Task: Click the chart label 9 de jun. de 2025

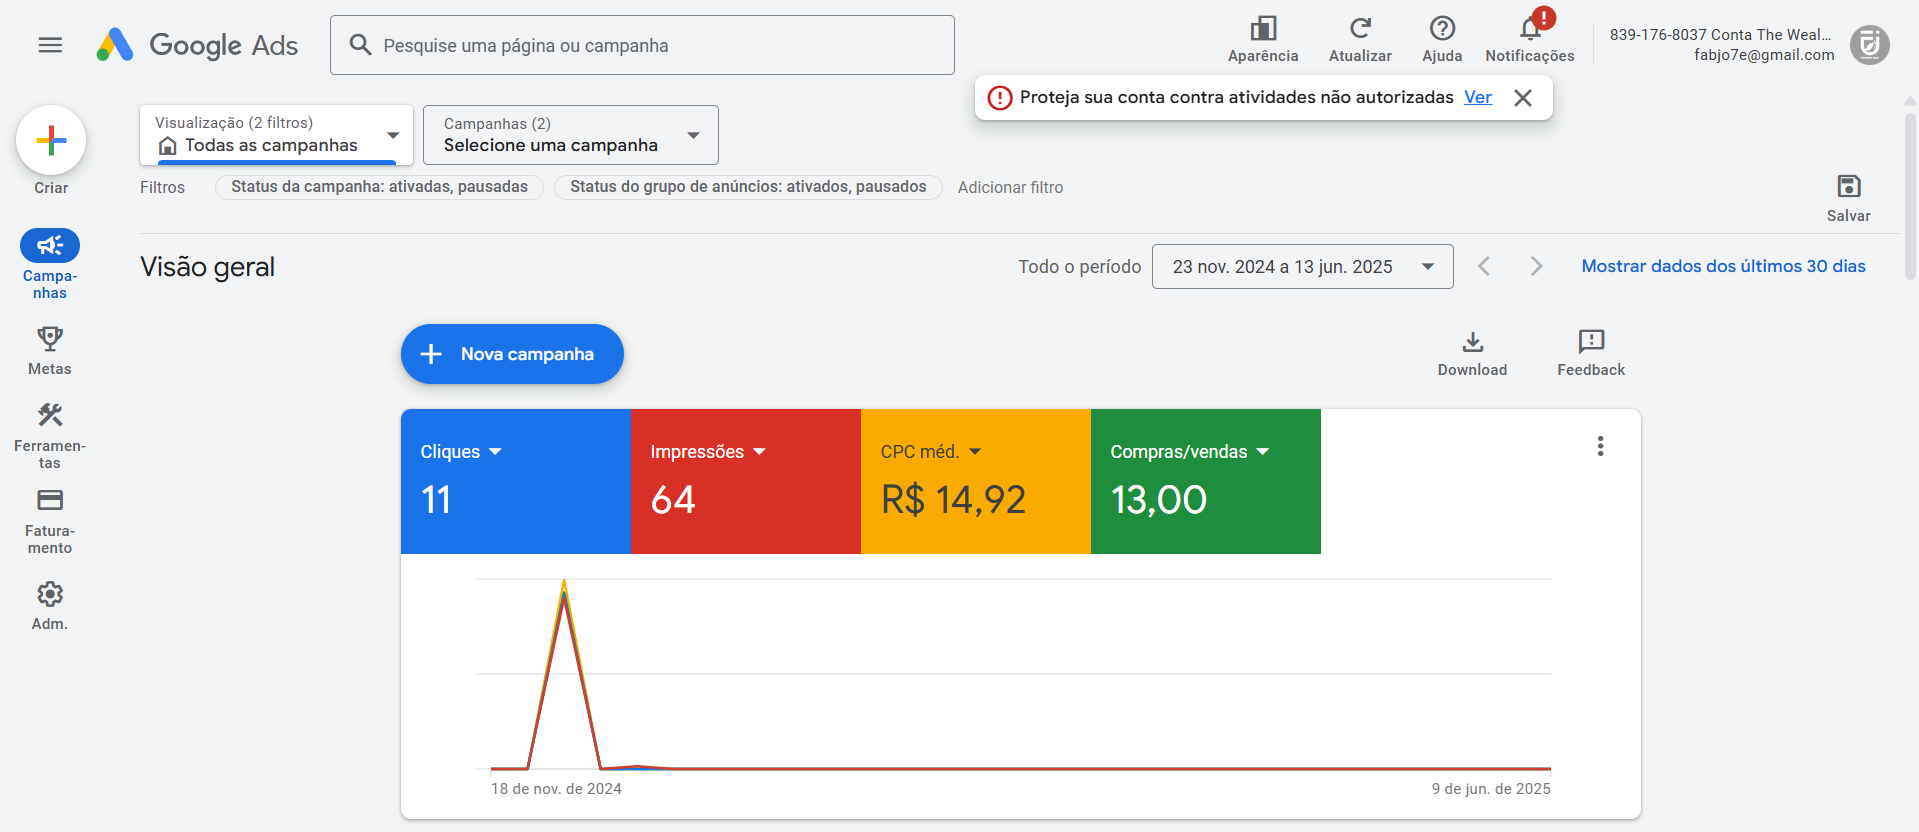Action: 1490,789
